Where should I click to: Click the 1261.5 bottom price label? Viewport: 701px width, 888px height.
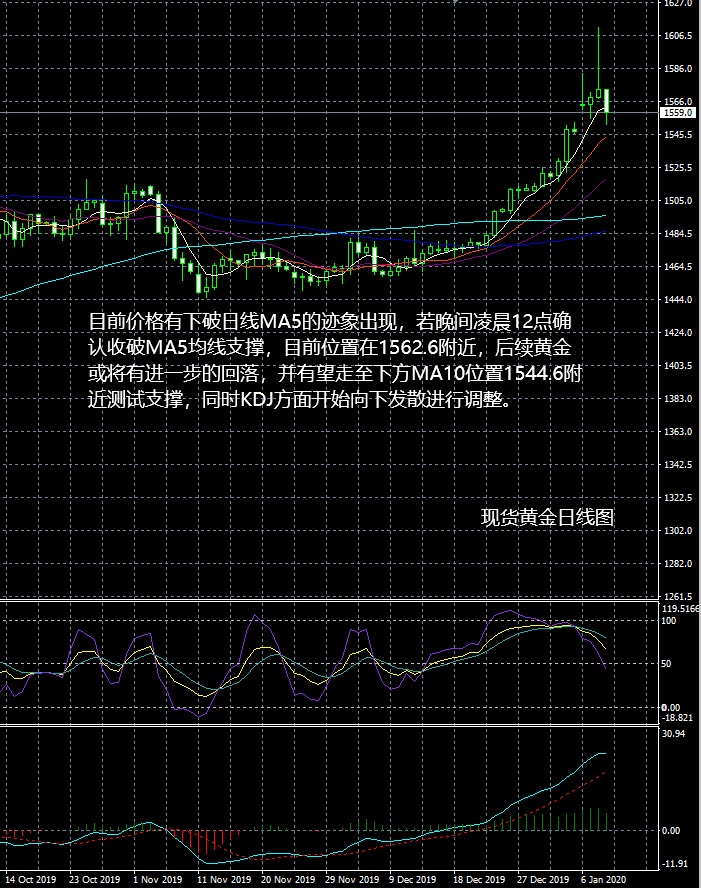(678, 597)
